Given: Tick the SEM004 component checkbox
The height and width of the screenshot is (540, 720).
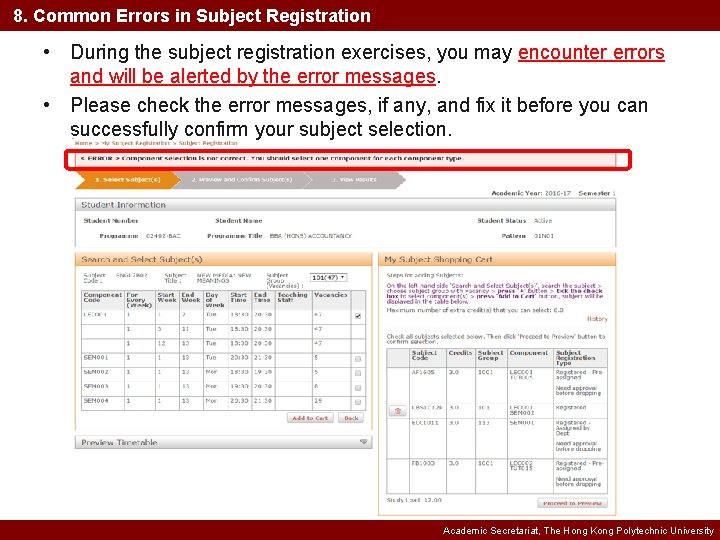Looking at the screenshot, I should (358, 402).
